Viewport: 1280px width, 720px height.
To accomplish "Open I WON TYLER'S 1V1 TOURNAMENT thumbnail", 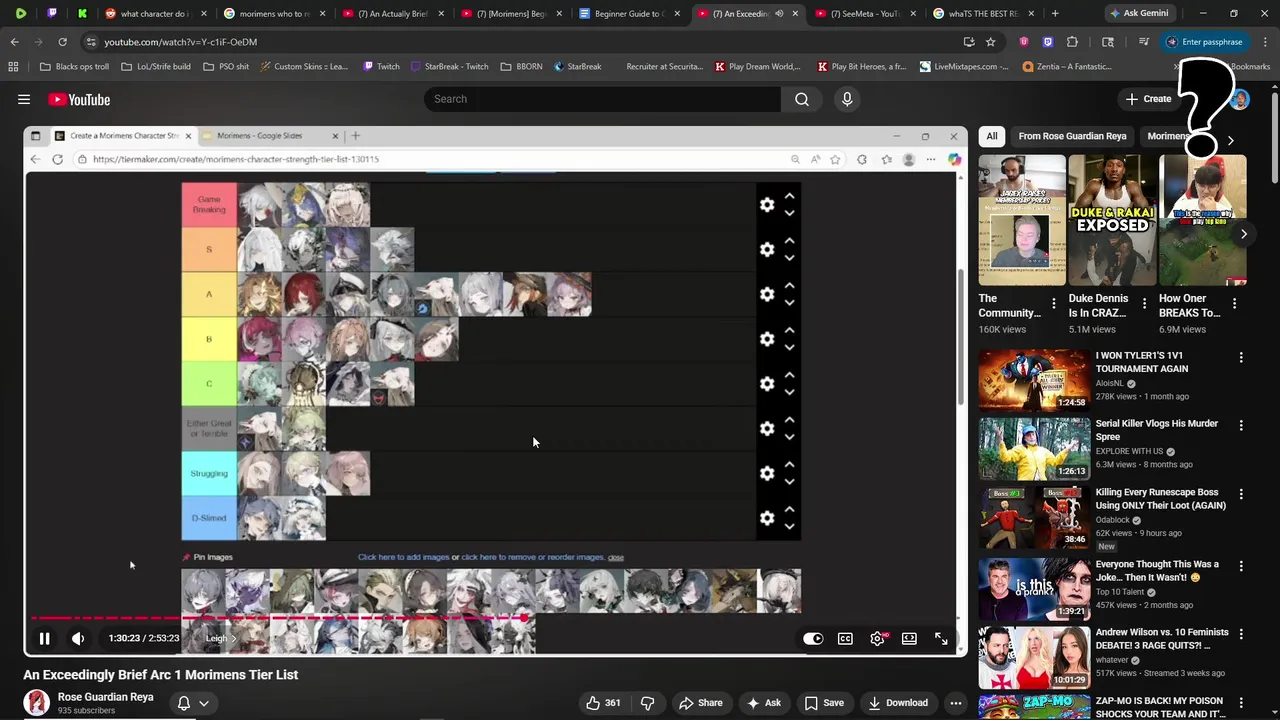I will click(x=1034, y=380).
